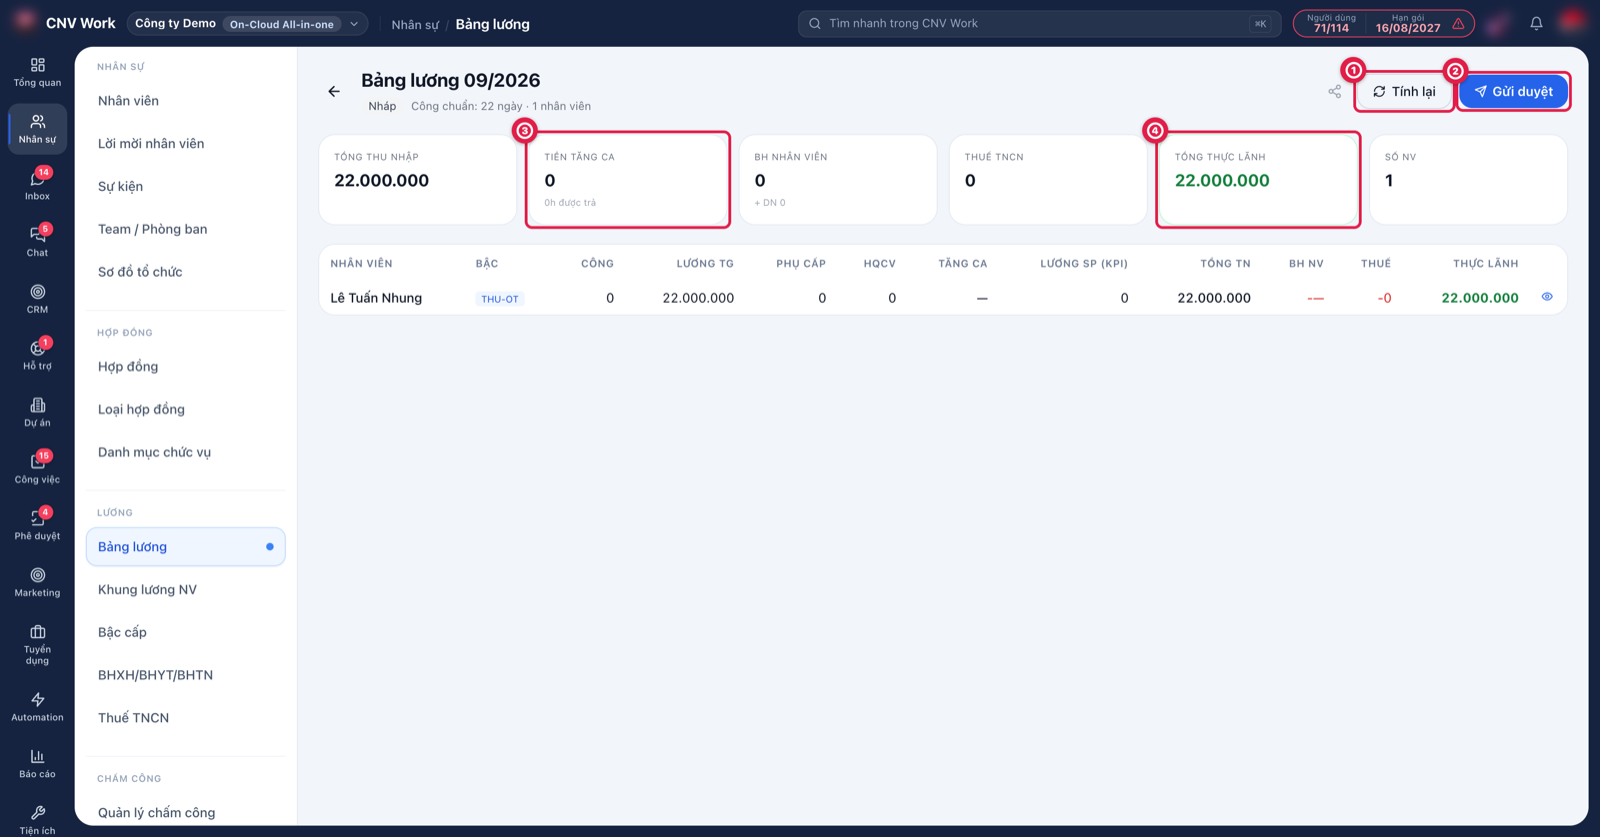Screen dimensions: 1600x837
Task: Open the Tổng quan overview icon
Action: pos(37,72)
